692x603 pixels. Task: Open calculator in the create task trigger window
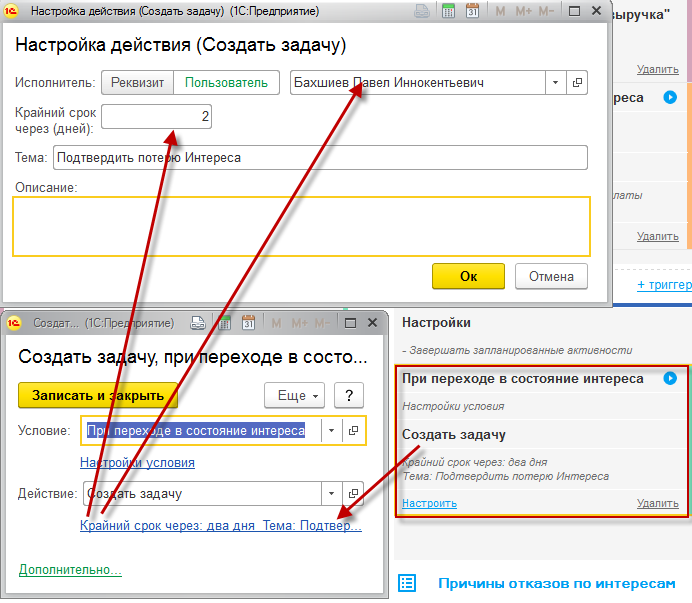coord(224,323)
